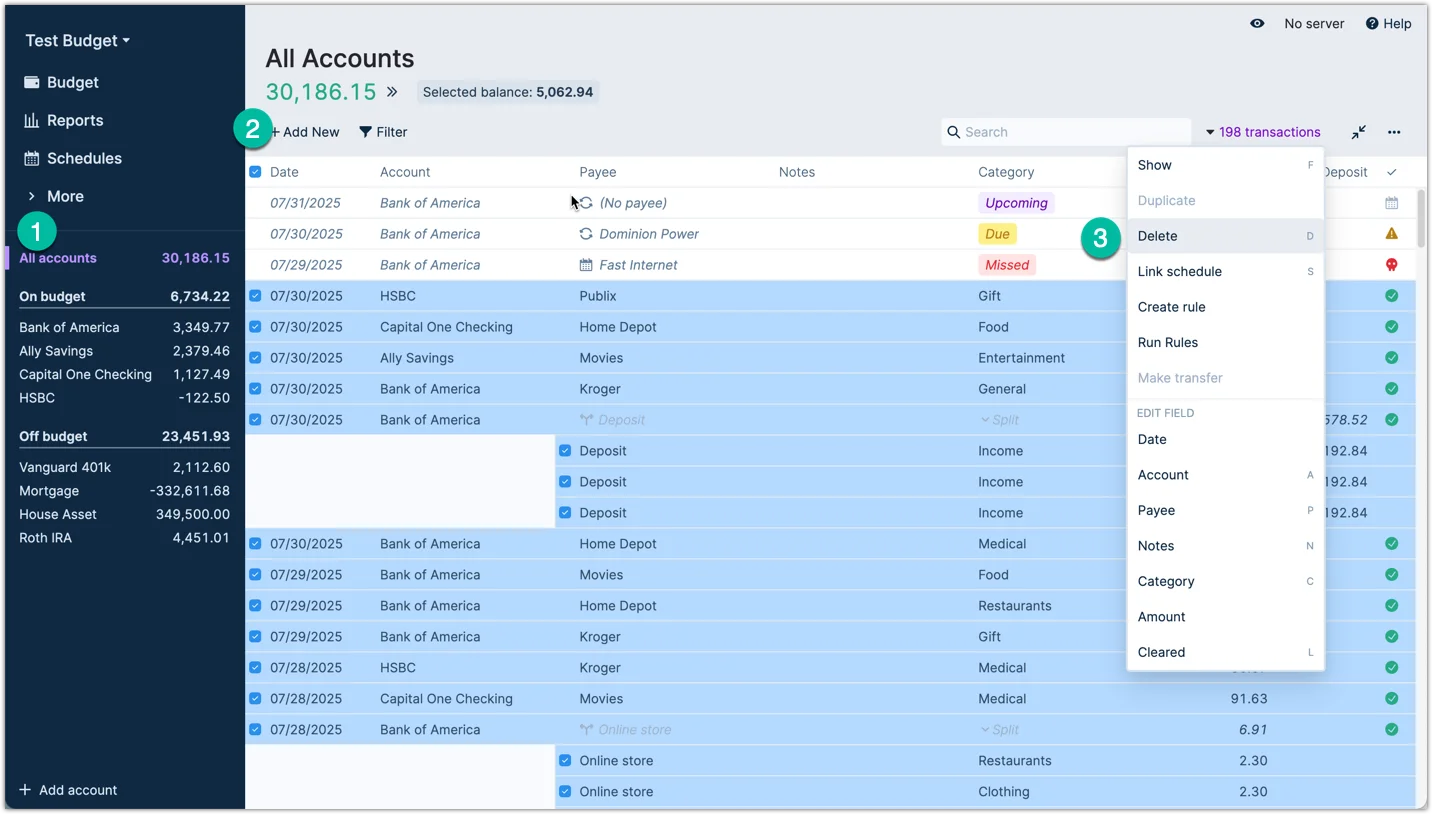Click inside the Search transactions field
Viewport: 1432px width, 814px height.
tap(1065, 131)
